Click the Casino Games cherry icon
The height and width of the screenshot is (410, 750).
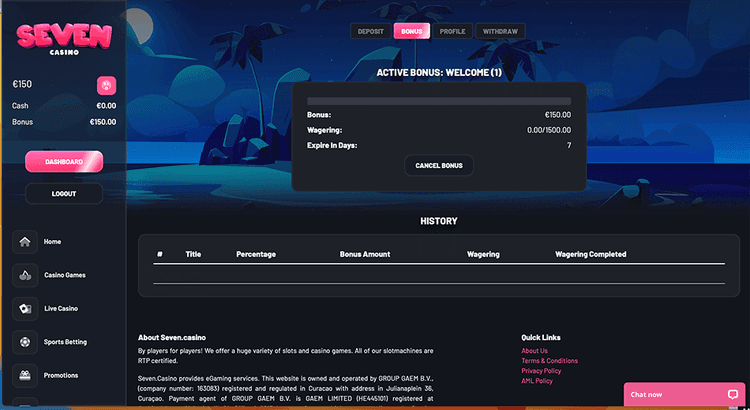click(25, 275)
